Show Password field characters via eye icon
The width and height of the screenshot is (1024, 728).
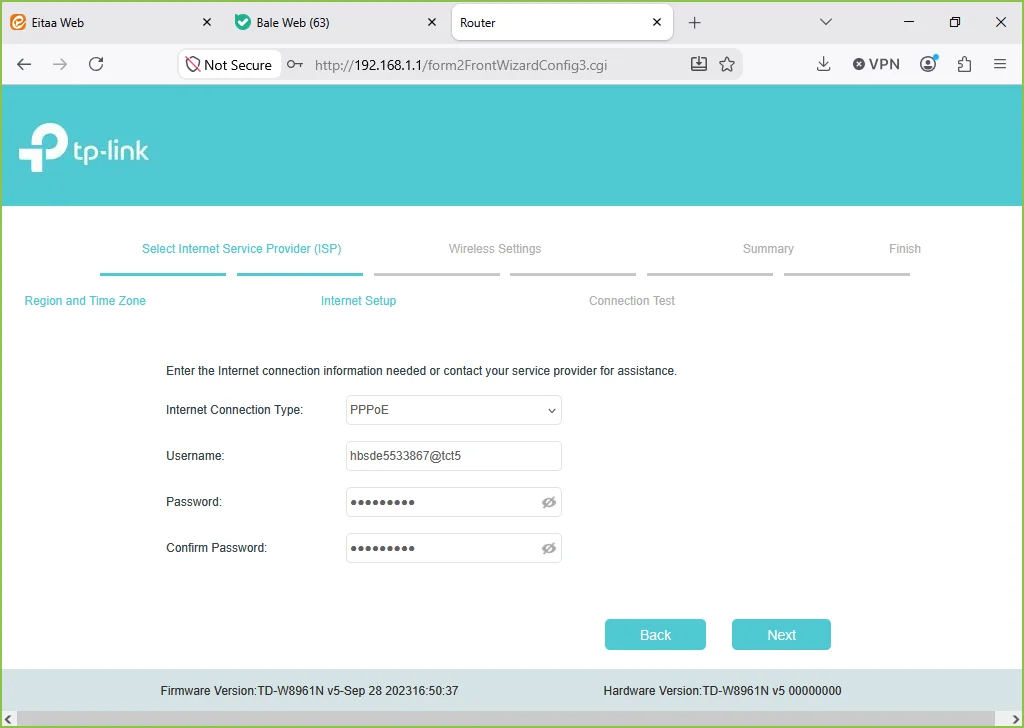click(549, 502)
